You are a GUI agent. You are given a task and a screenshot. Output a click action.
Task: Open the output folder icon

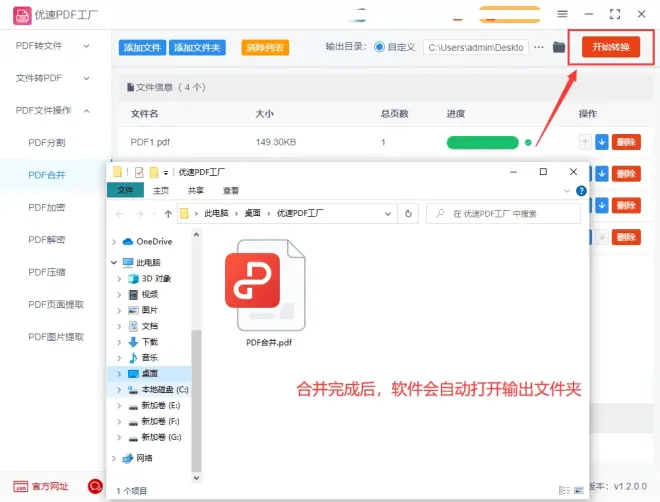[x=559, y=47]
